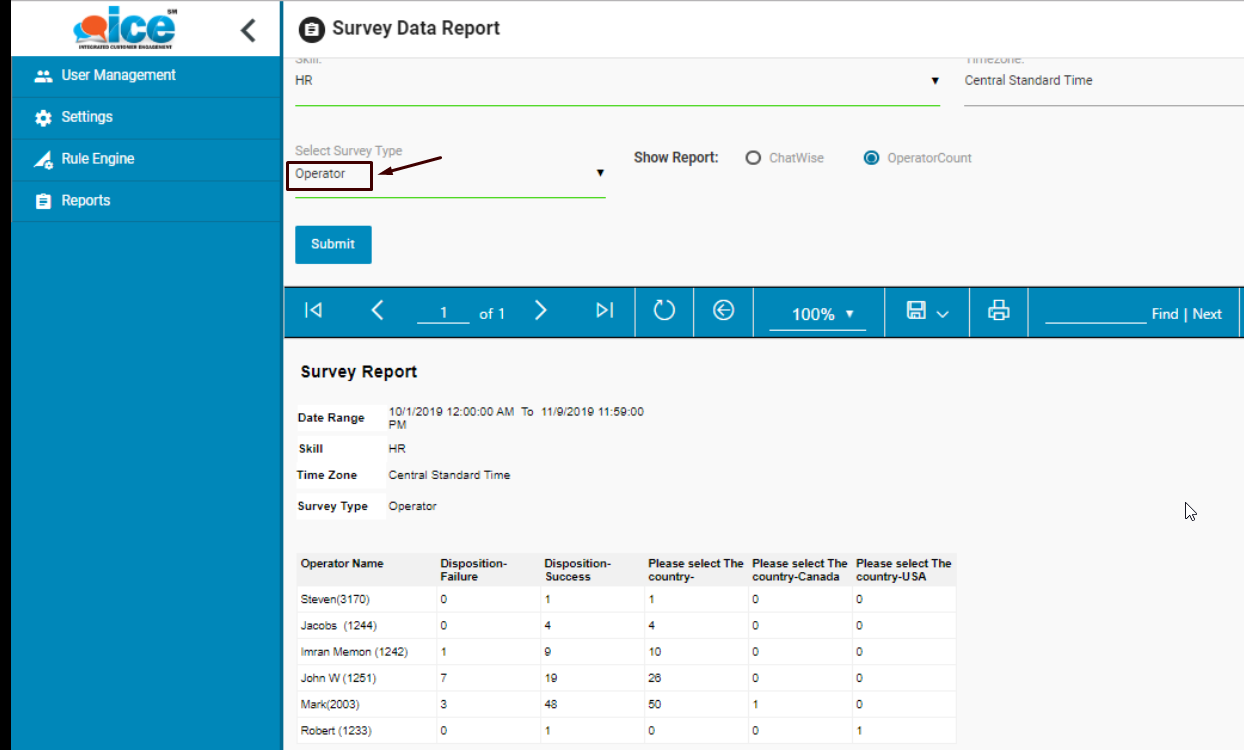Go to previous report page
The width and height of the screenshot is (1244, 750).
pyautogui.click(x=377, y=311)
